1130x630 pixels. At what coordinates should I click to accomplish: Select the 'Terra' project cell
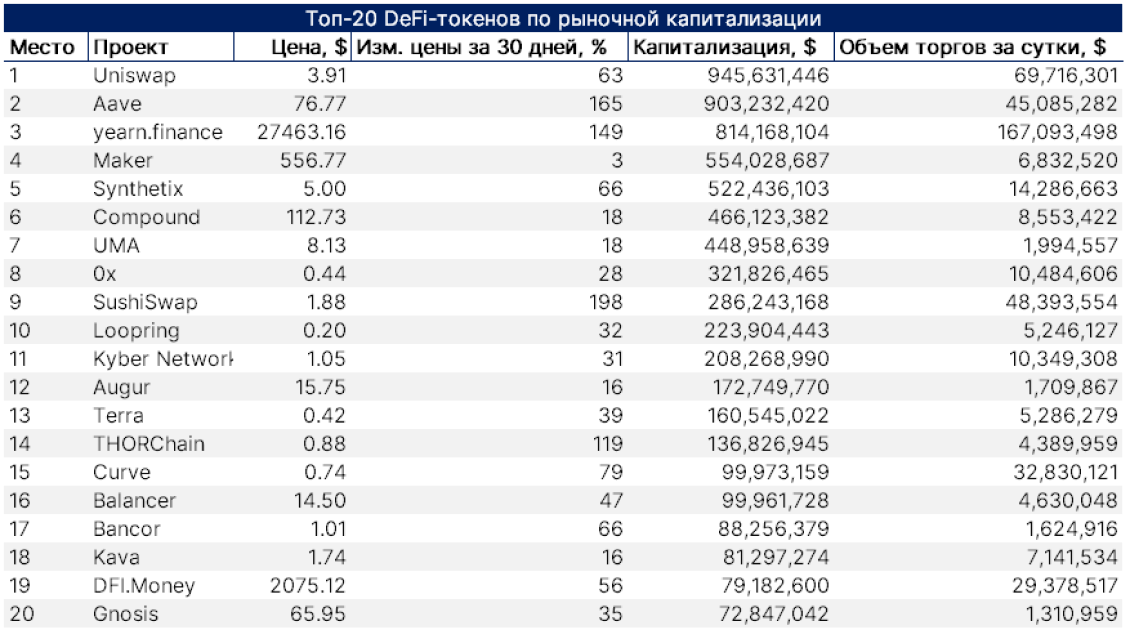click(x=118, y=415)
